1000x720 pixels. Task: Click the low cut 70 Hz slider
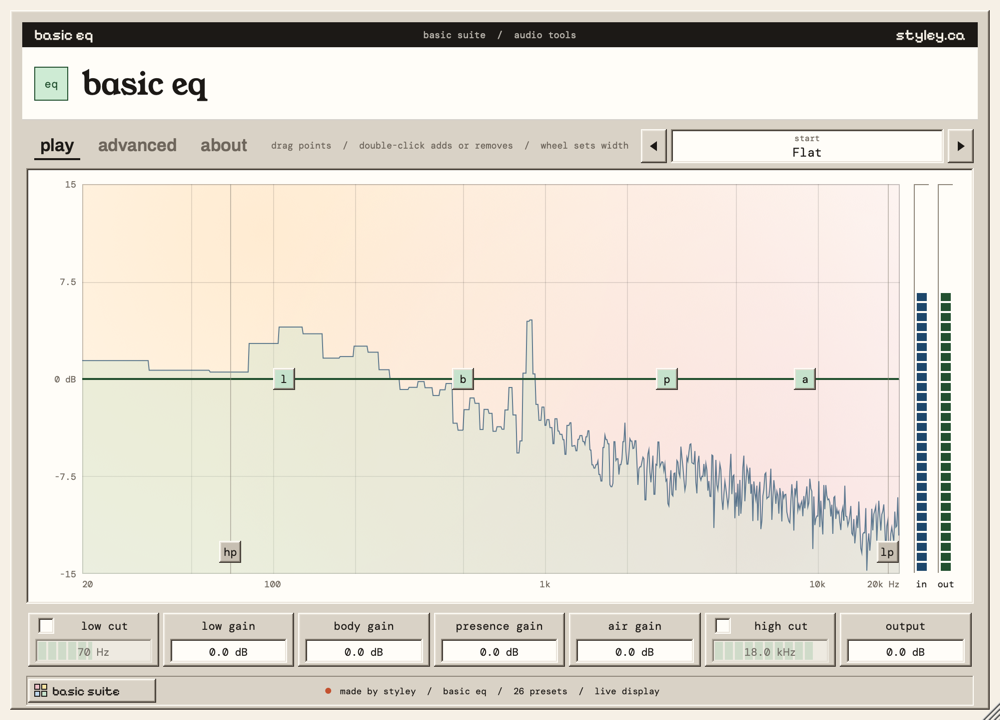(x=93, y=652)
